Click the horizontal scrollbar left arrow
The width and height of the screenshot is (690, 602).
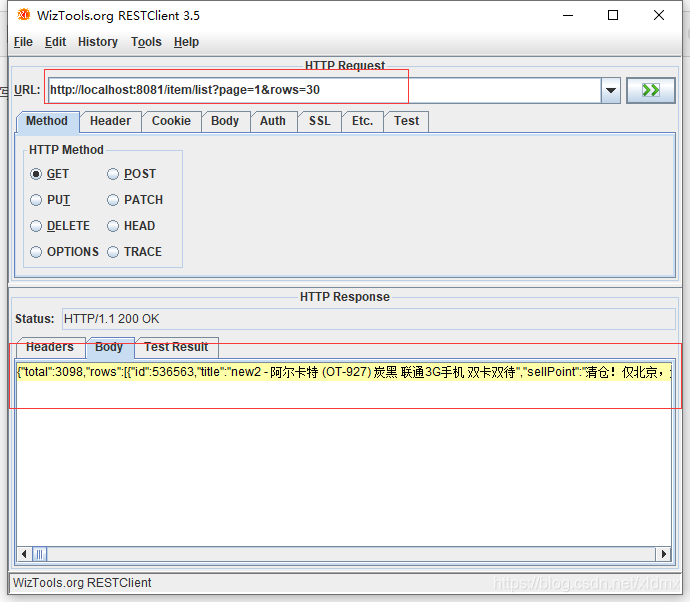pyautogui.click(x=24, y=554)
